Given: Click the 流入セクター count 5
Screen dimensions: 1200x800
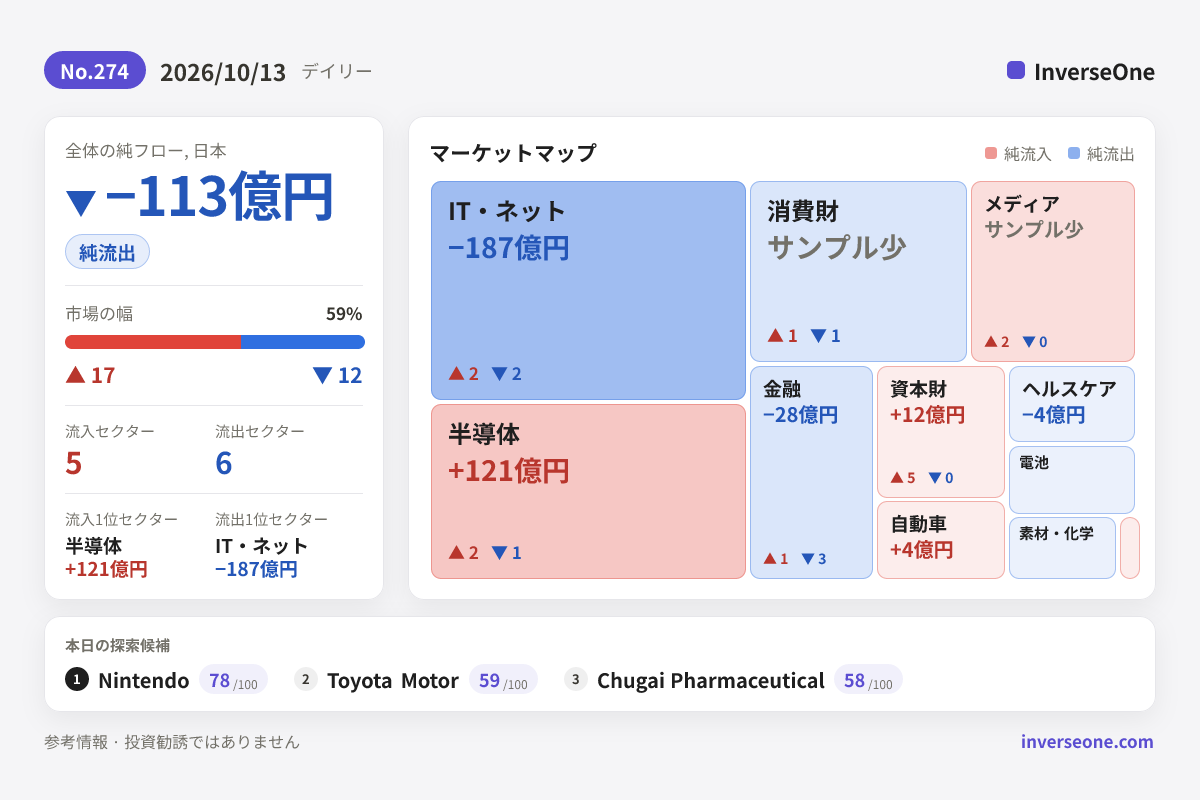Looking at the screenshot, I should coord(73,463).
